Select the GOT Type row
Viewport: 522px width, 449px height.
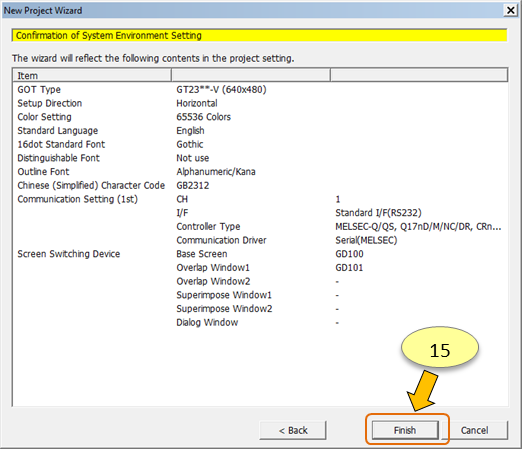tap(260, 90)
